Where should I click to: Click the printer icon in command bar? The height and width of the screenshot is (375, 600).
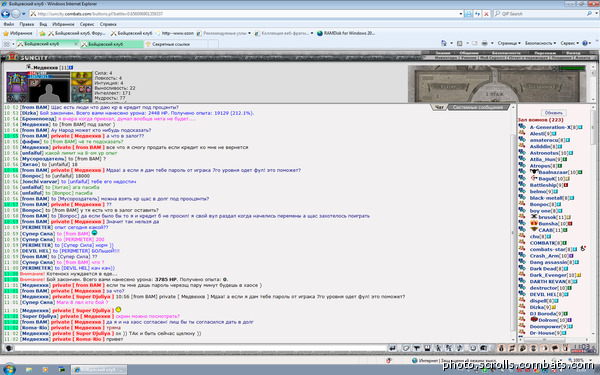[484, 43]
